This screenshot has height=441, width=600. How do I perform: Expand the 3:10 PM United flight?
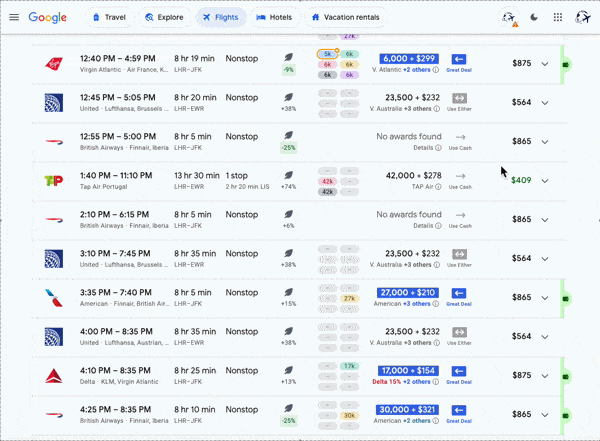[545, 259]
